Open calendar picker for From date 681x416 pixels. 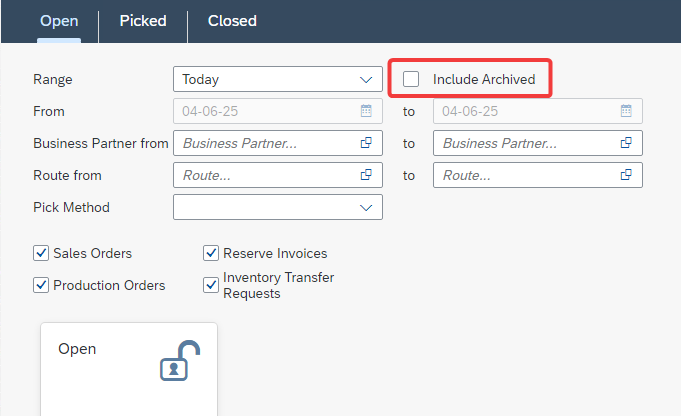(366, 111)
